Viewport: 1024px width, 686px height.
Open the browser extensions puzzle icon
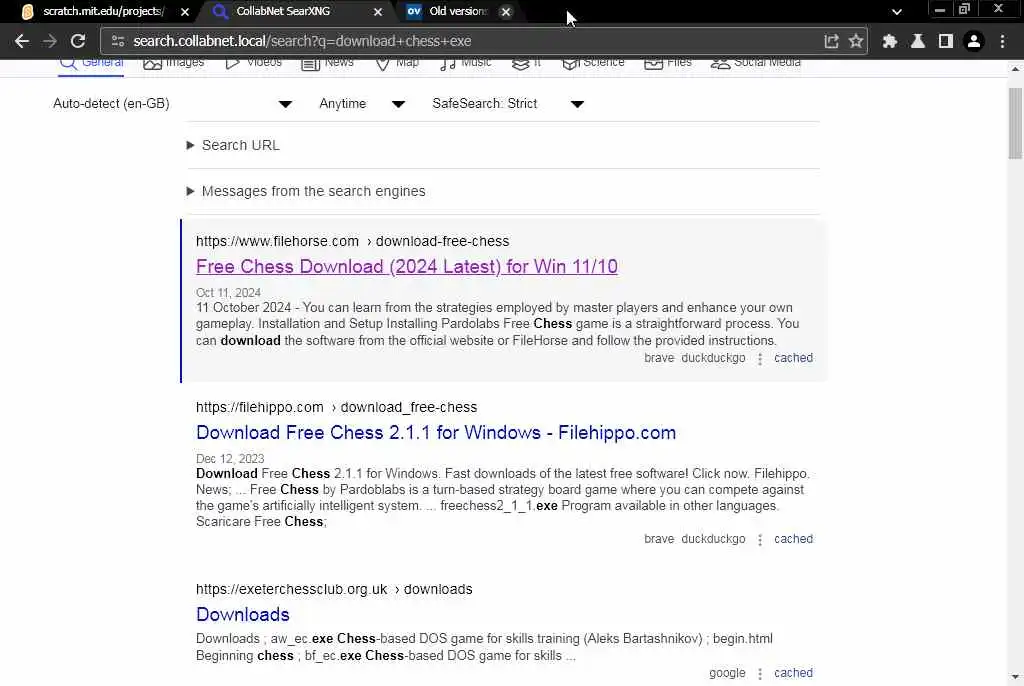coord(889,41)
